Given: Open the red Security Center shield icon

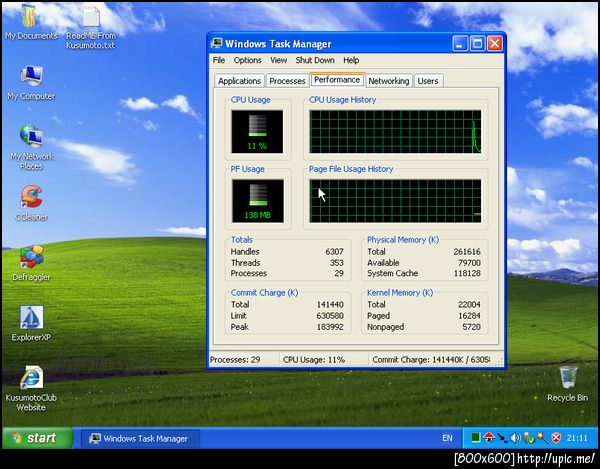Looking at the screenshot, I should click(556, 438).
